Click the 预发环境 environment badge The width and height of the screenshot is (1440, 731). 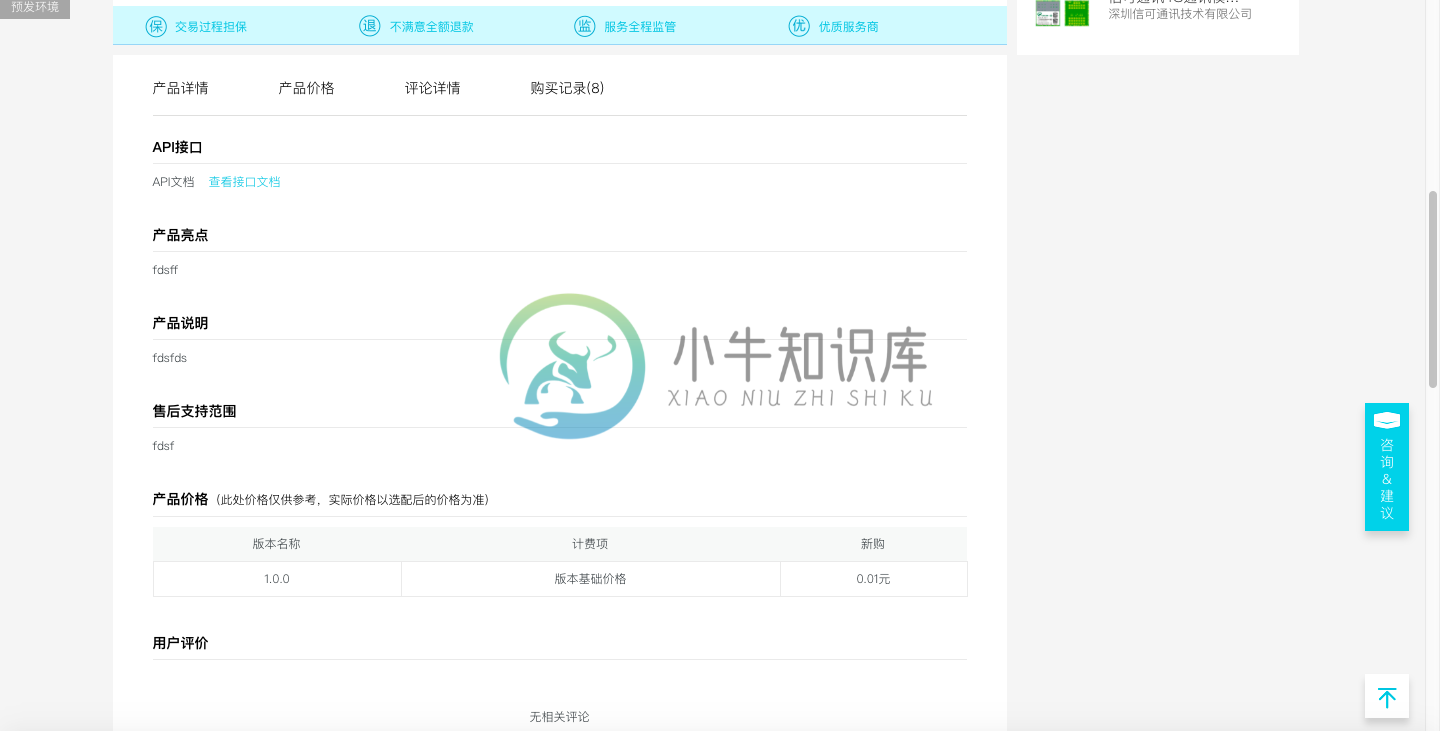click(35, 8)
